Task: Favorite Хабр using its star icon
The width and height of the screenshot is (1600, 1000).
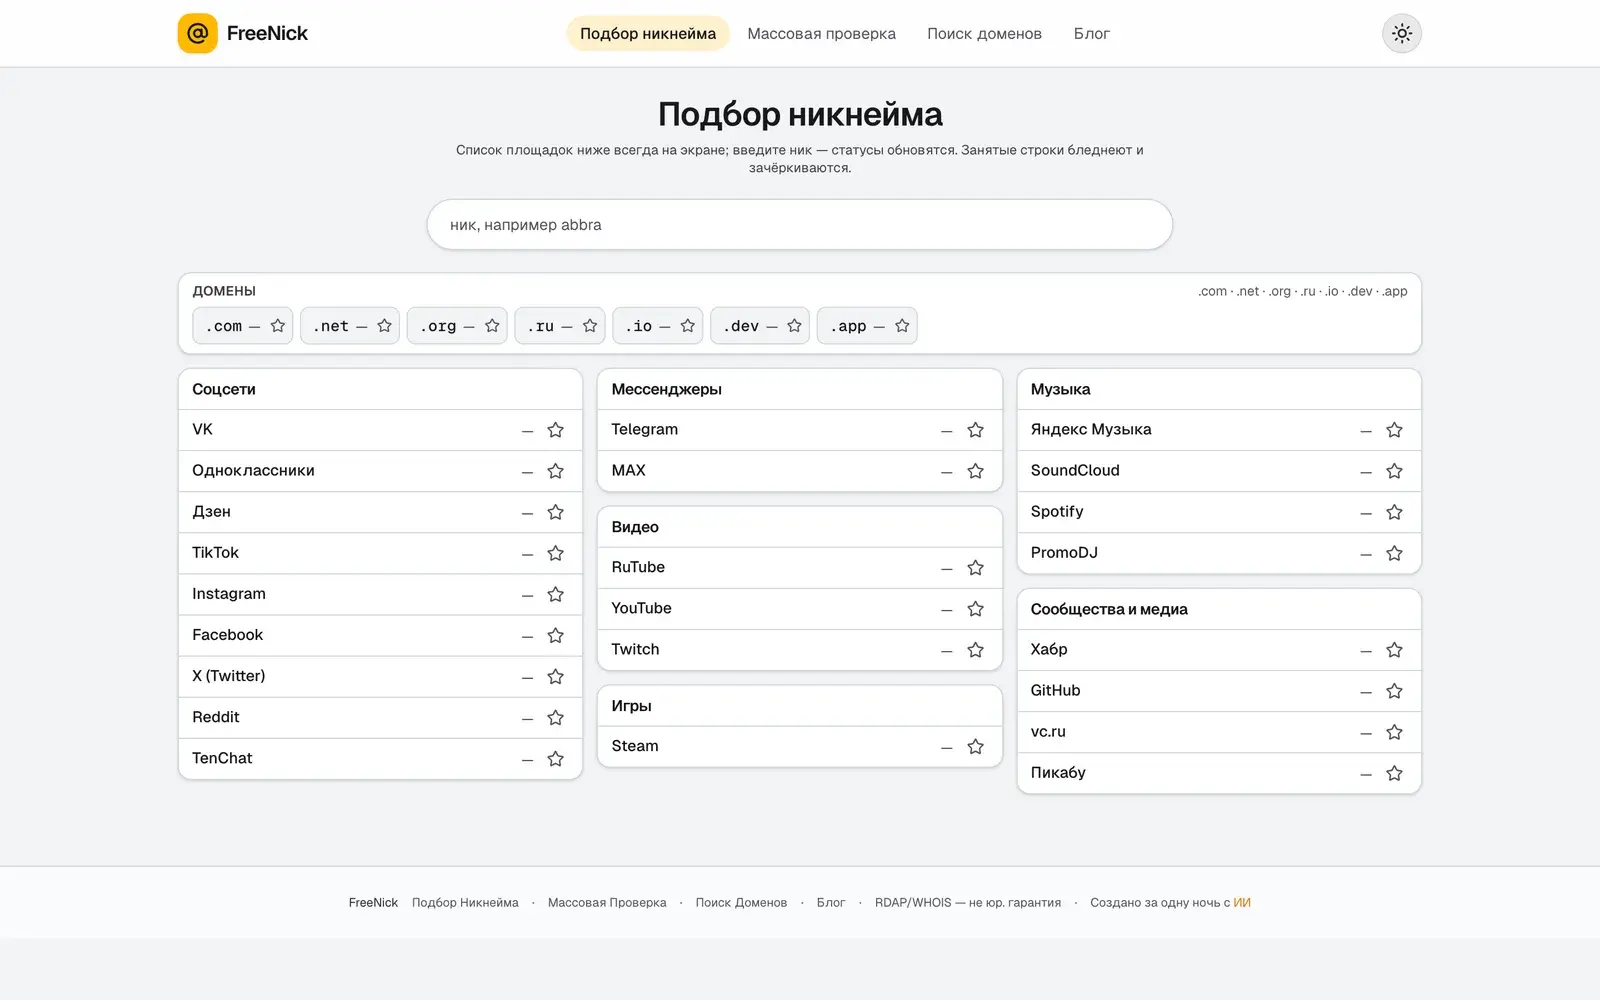Action: (1395, 650)
